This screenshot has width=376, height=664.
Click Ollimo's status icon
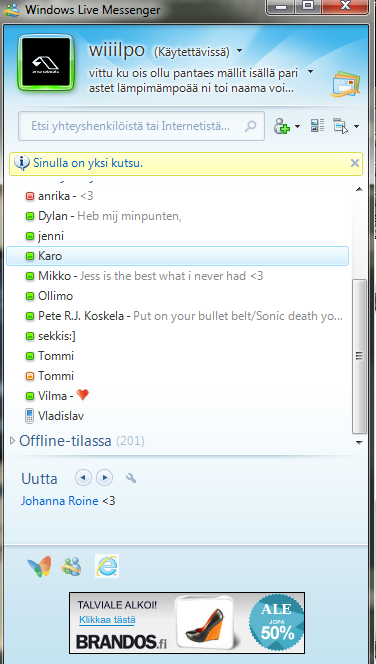30,296
